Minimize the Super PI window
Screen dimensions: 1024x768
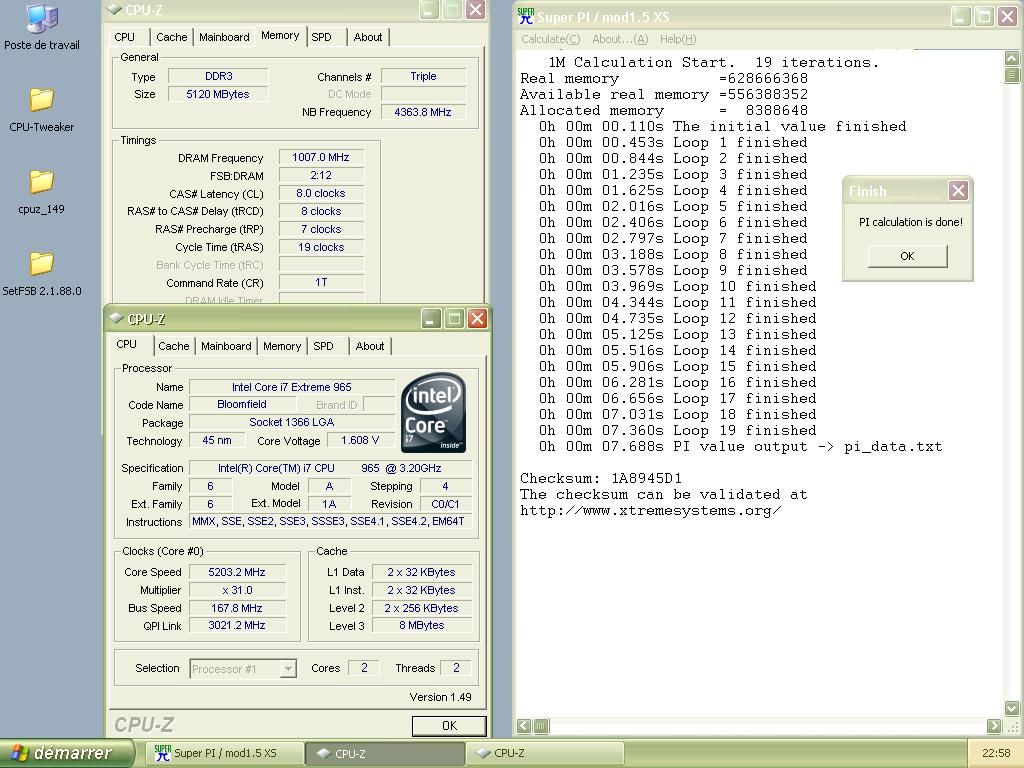pyautogui.click(x=960, y=17)
